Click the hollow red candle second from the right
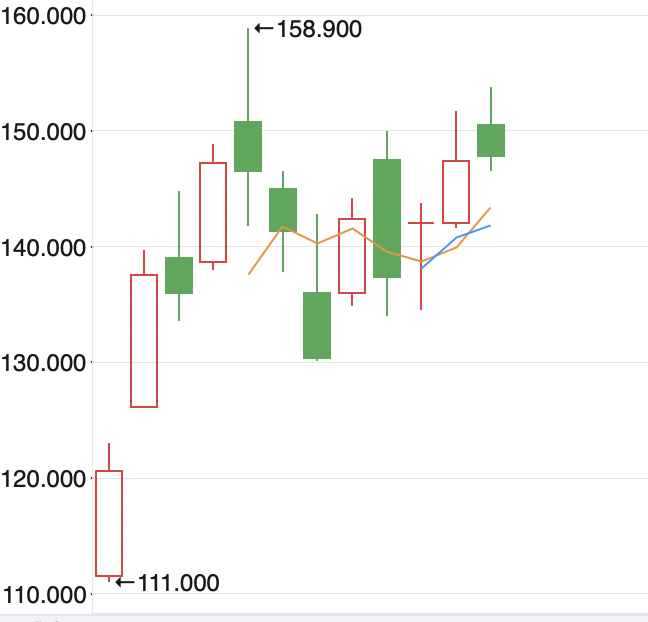The width and height of the screenshot is (648, 622). pyautogui.click(x=456, y=191)
